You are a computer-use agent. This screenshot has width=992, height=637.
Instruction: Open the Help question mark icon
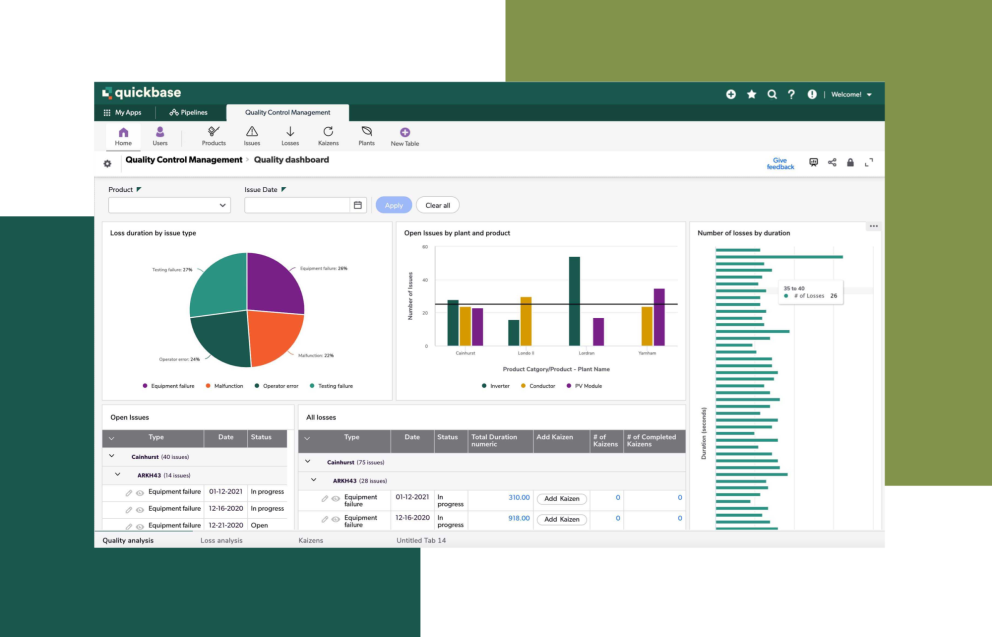pyautogui.click(x=791, y=94)
